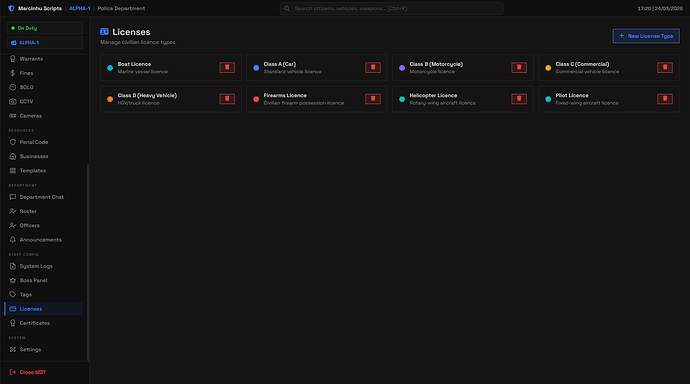The width and height of the screenshot is (690, 384).
Task: Select the Helicopter Licence teal dot
Action: [x=402, y=99]
